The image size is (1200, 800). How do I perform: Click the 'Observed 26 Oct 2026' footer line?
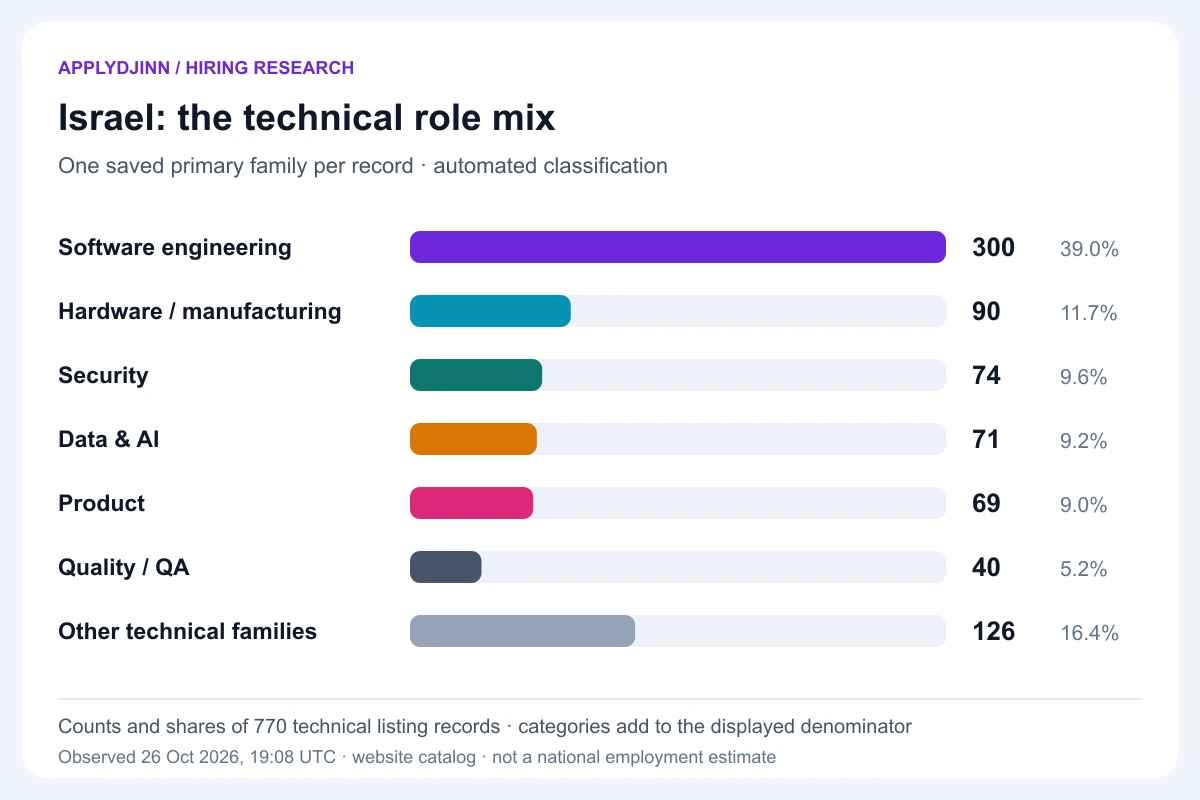417,757
